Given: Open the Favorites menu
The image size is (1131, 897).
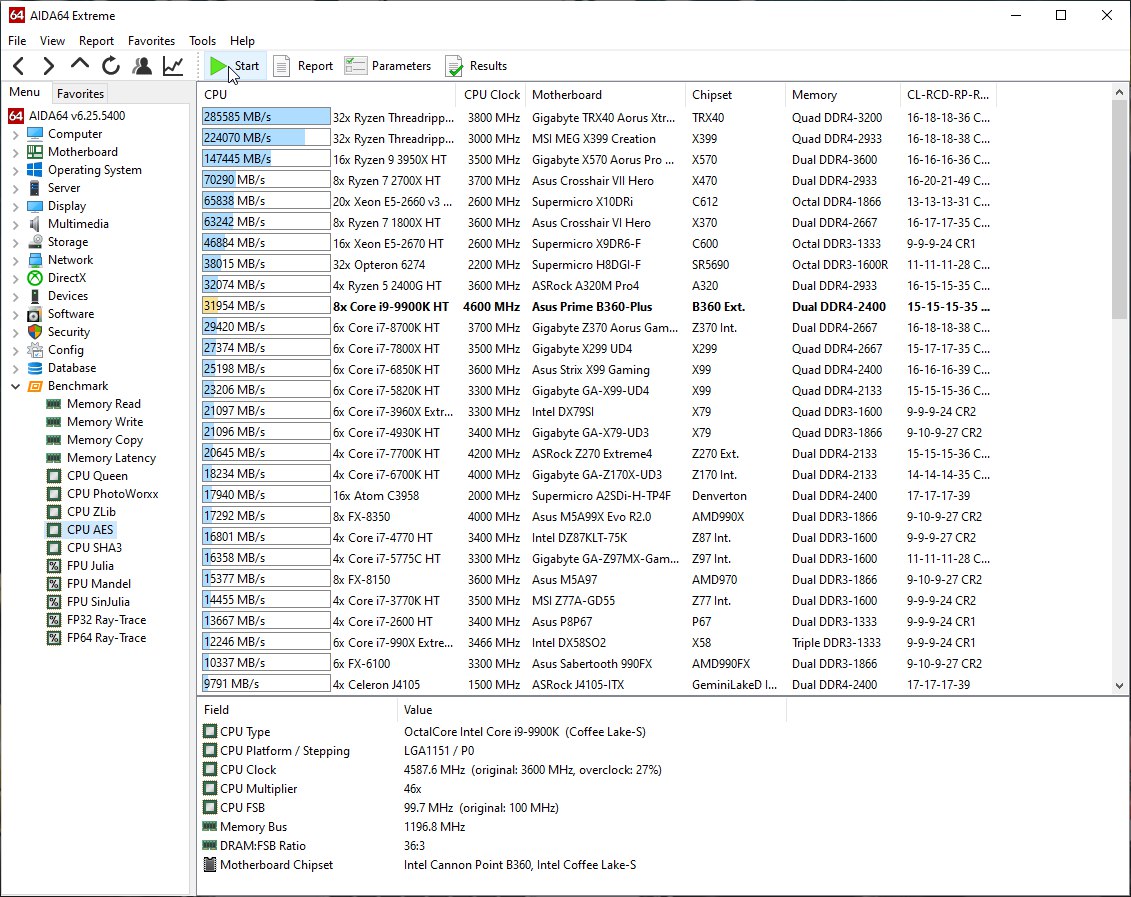Looking at the screenshot, I should tap(151, 41).
